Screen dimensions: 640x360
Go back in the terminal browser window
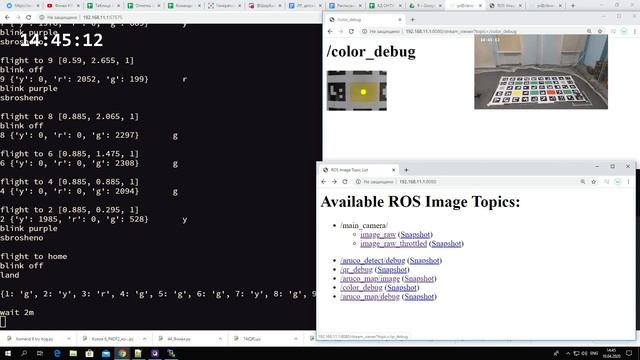pos(7,18)
